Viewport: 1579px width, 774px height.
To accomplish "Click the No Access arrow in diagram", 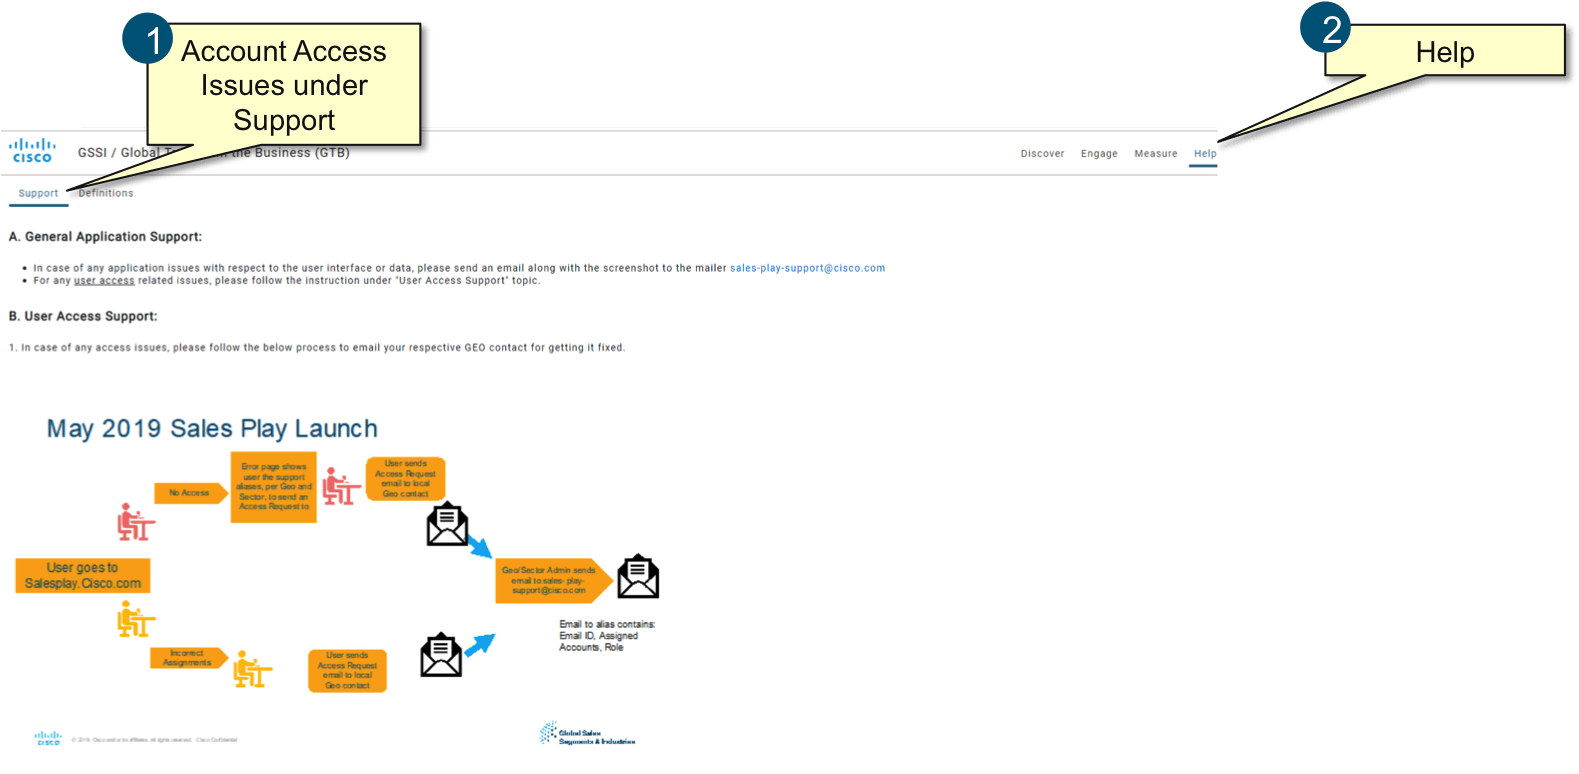I will (x=191, y=493).
